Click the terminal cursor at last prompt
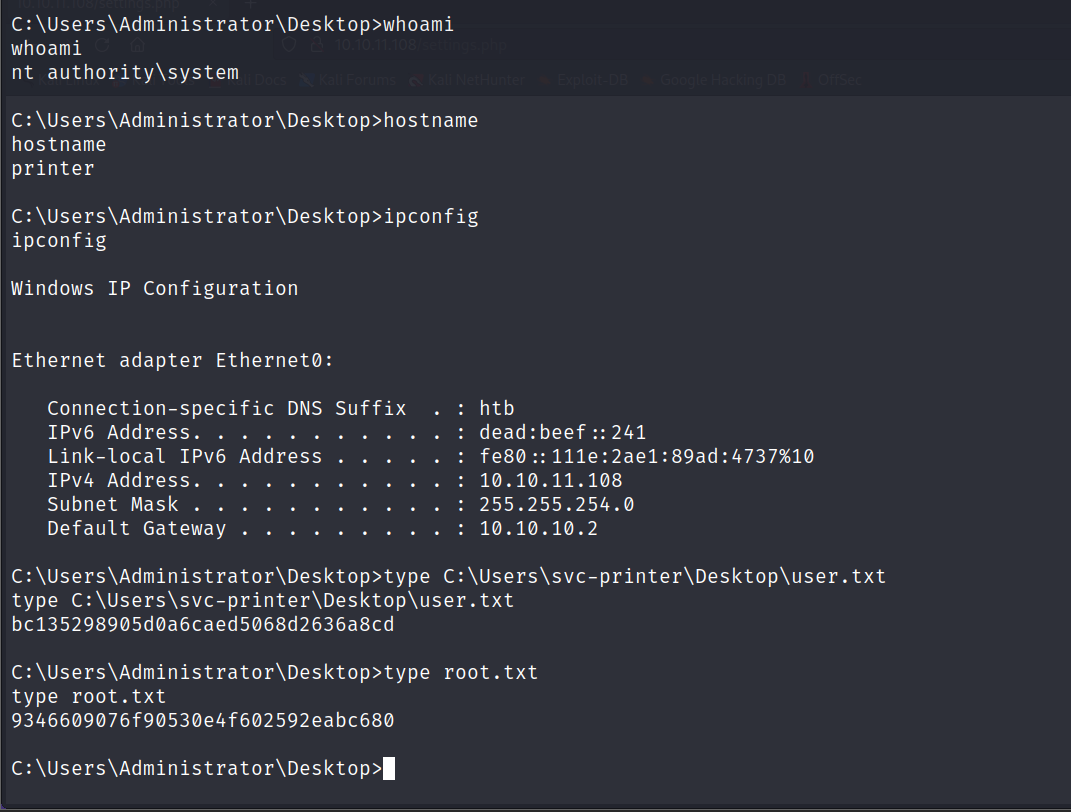Image resolution: width=1071 pixels, height=812 pixels. coord(389,769)
